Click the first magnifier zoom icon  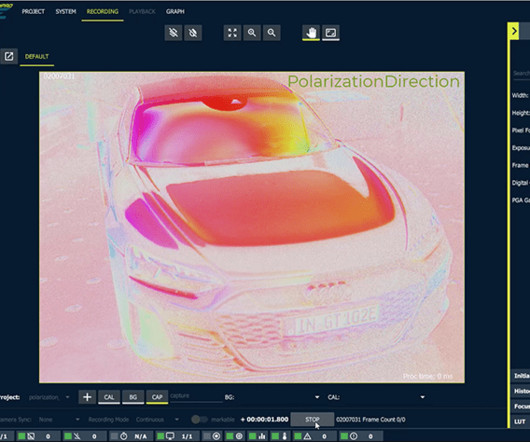pyautogui.click(x=252, y=33)
